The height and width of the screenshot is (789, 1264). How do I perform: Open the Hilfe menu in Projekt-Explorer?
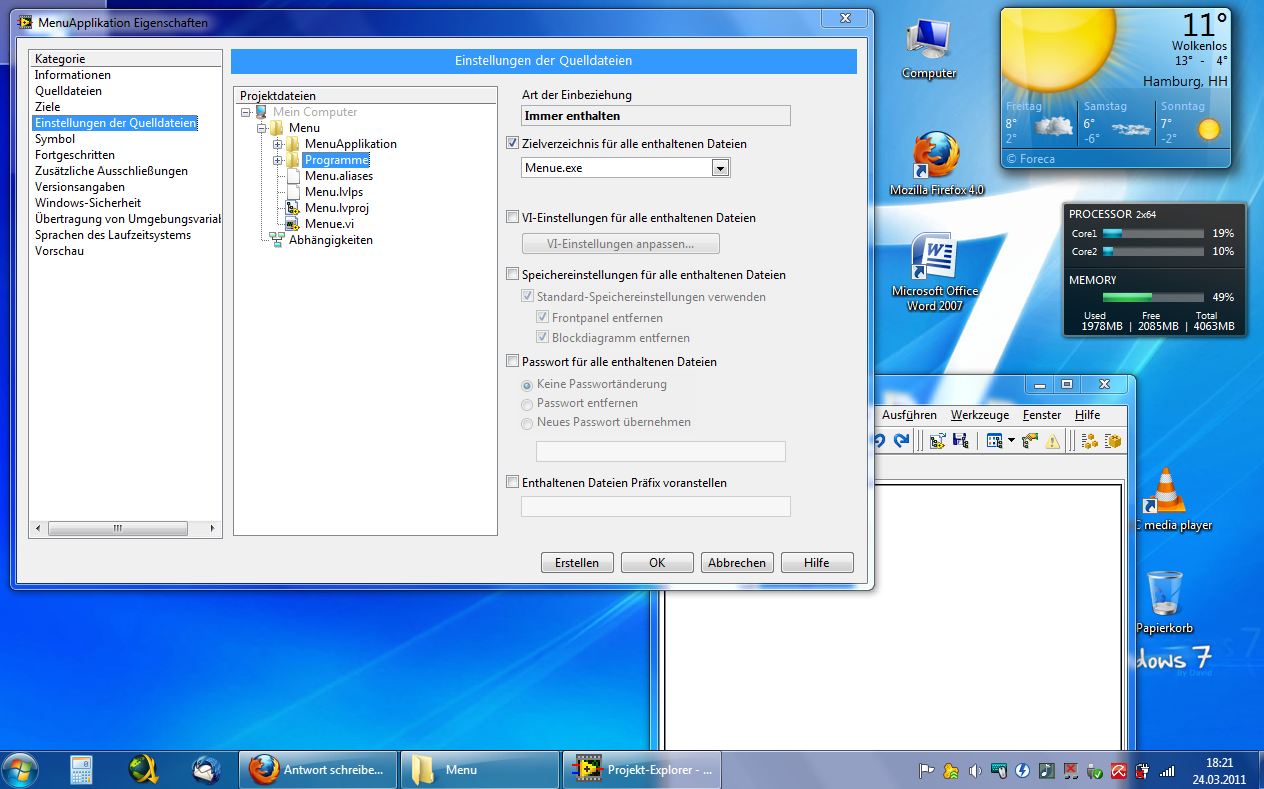[x=1087, y=415]
